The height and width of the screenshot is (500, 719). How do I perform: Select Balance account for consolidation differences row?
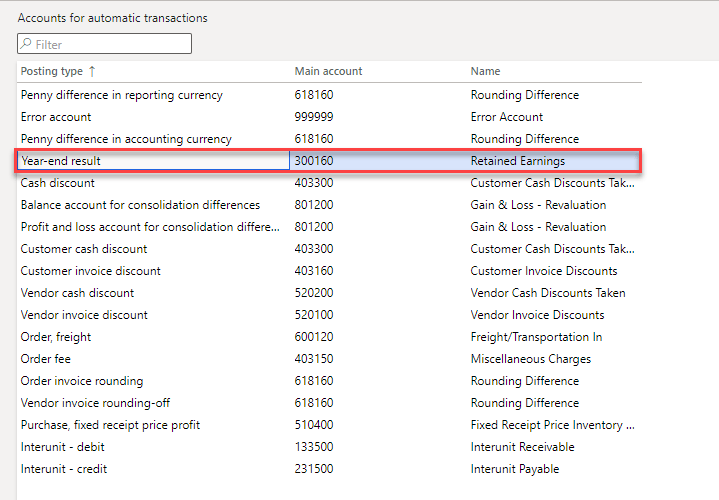pos(140,205)
